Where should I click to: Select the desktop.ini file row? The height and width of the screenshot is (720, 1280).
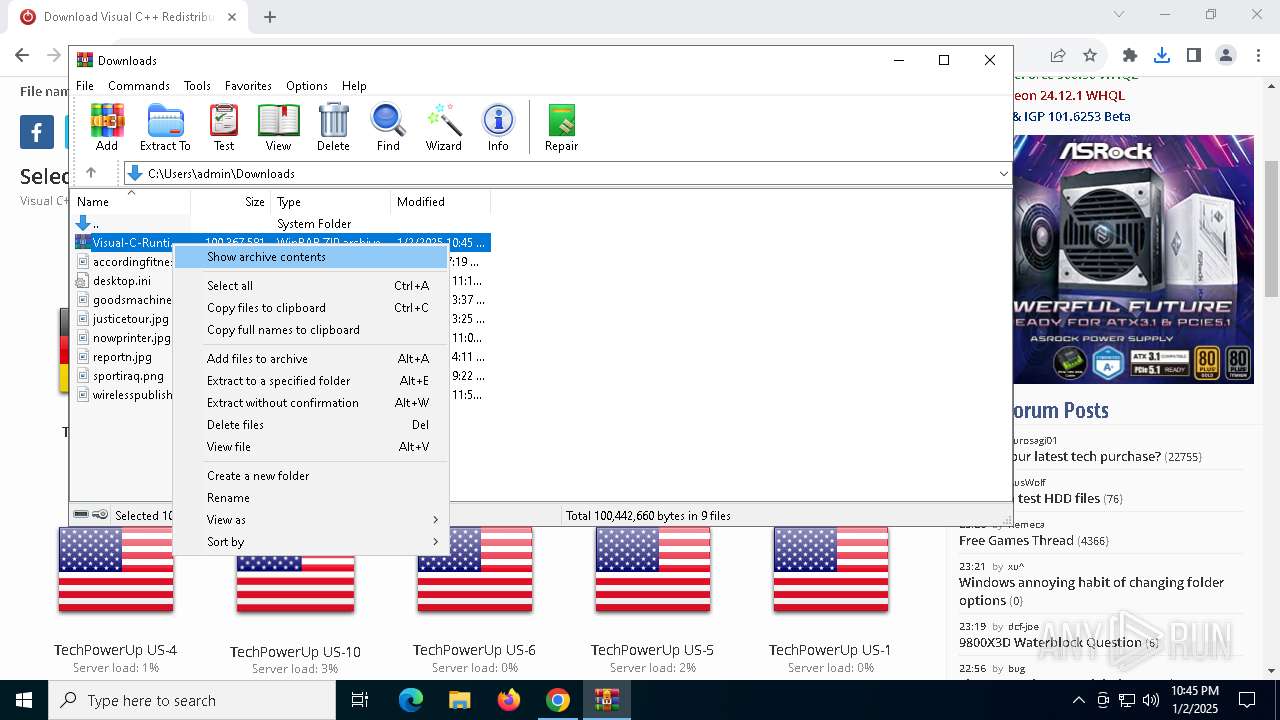point(122,281)
